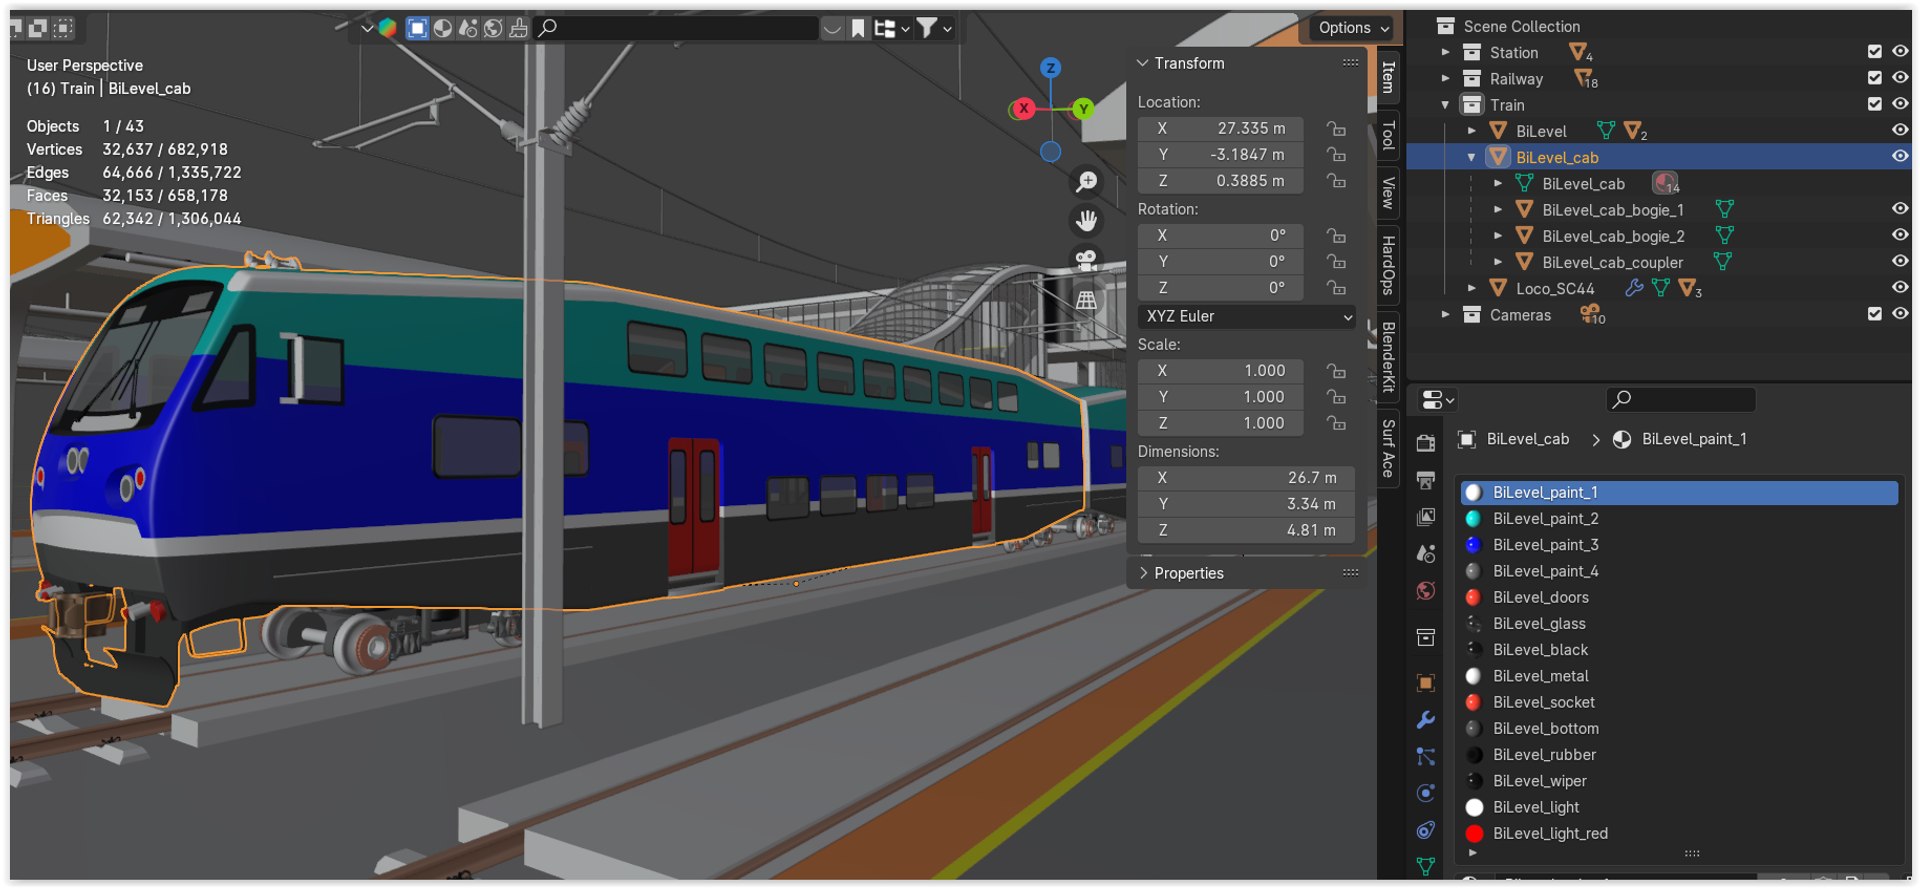1920x888 pixels.
Task: Toggle the camera view icon
Action: [1086, 260]
